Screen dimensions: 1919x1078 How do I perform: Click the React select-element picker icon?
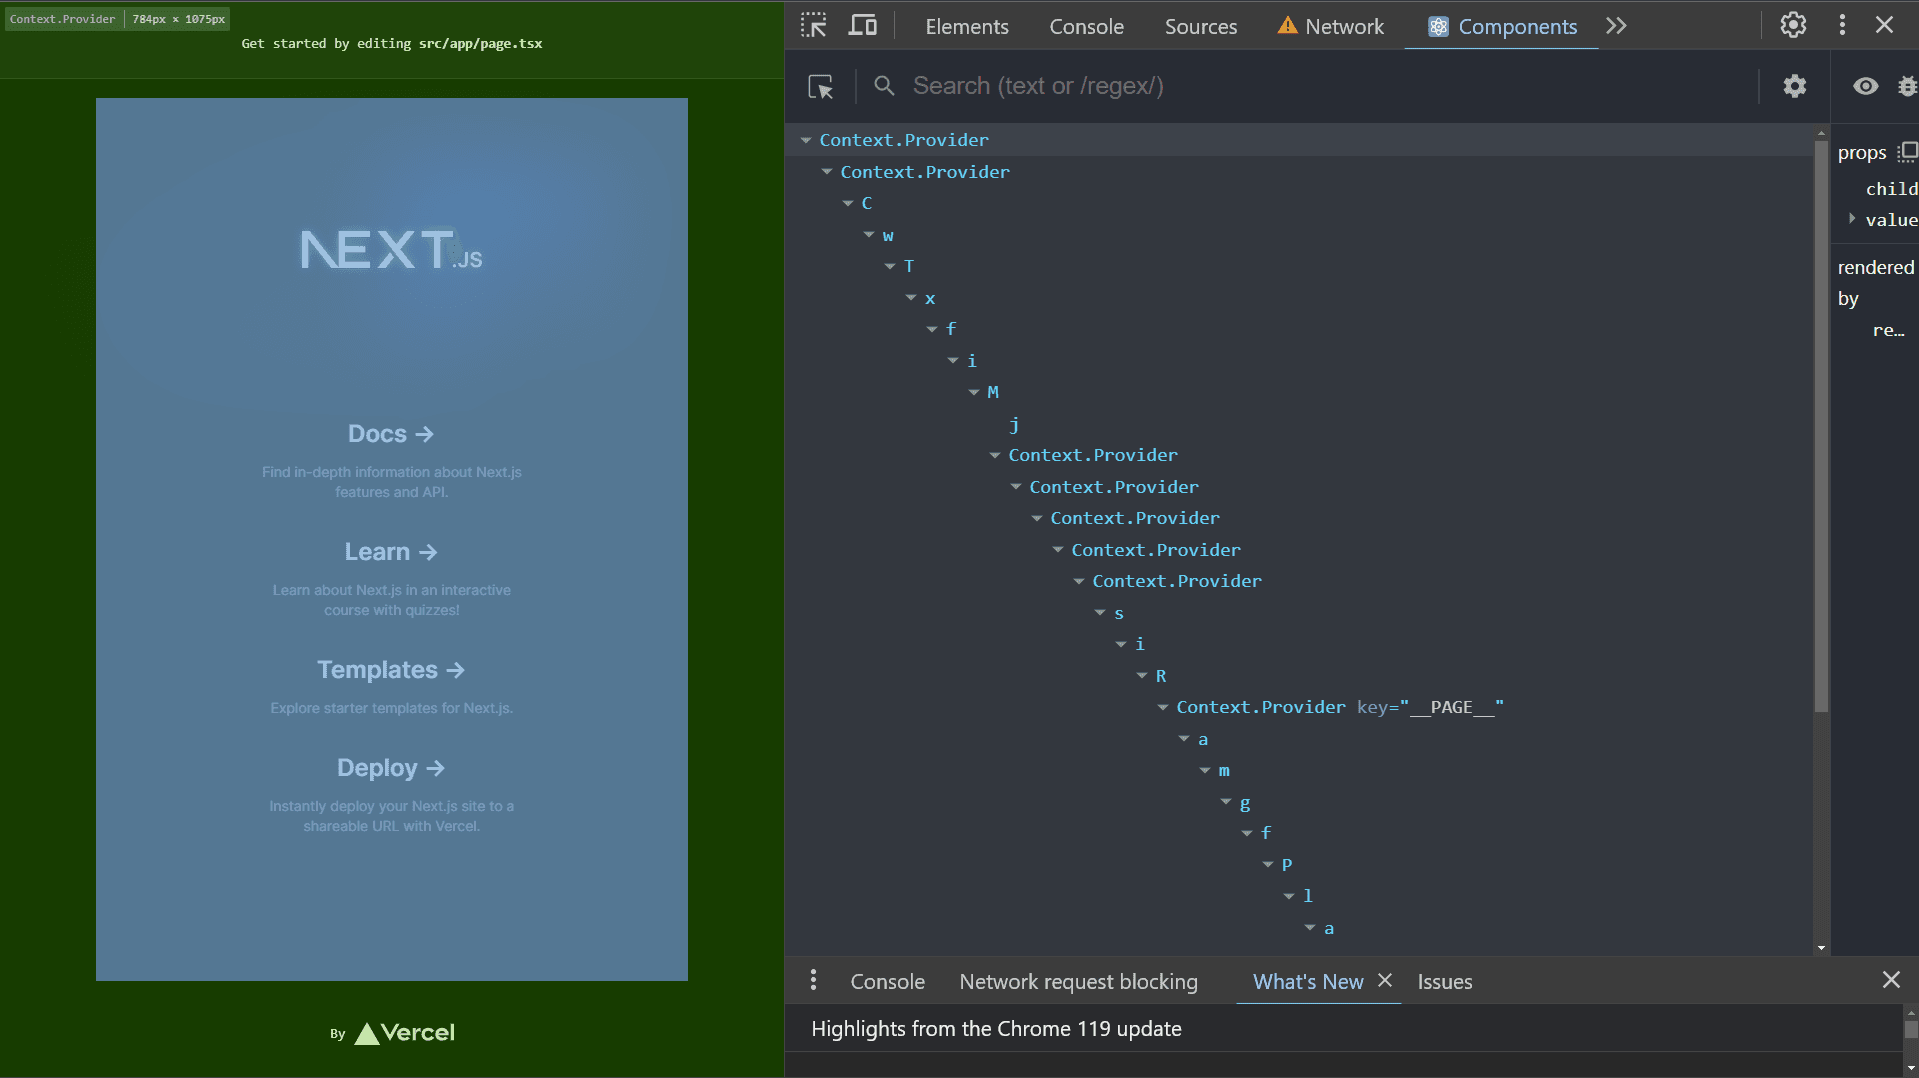(x=821, y=87)
